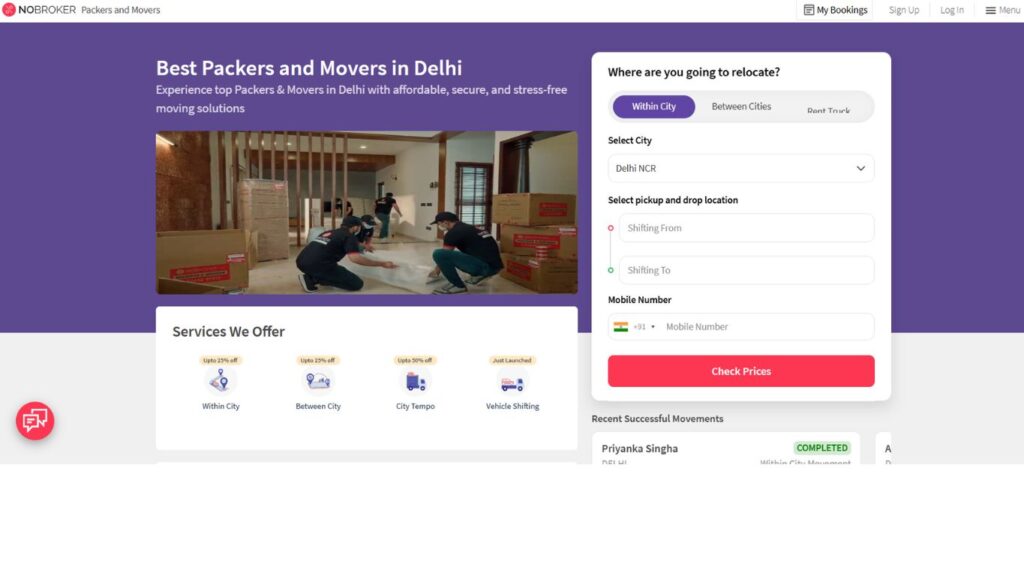
Task: Click the Shifting From input field
Action: (x=746, y=228)
